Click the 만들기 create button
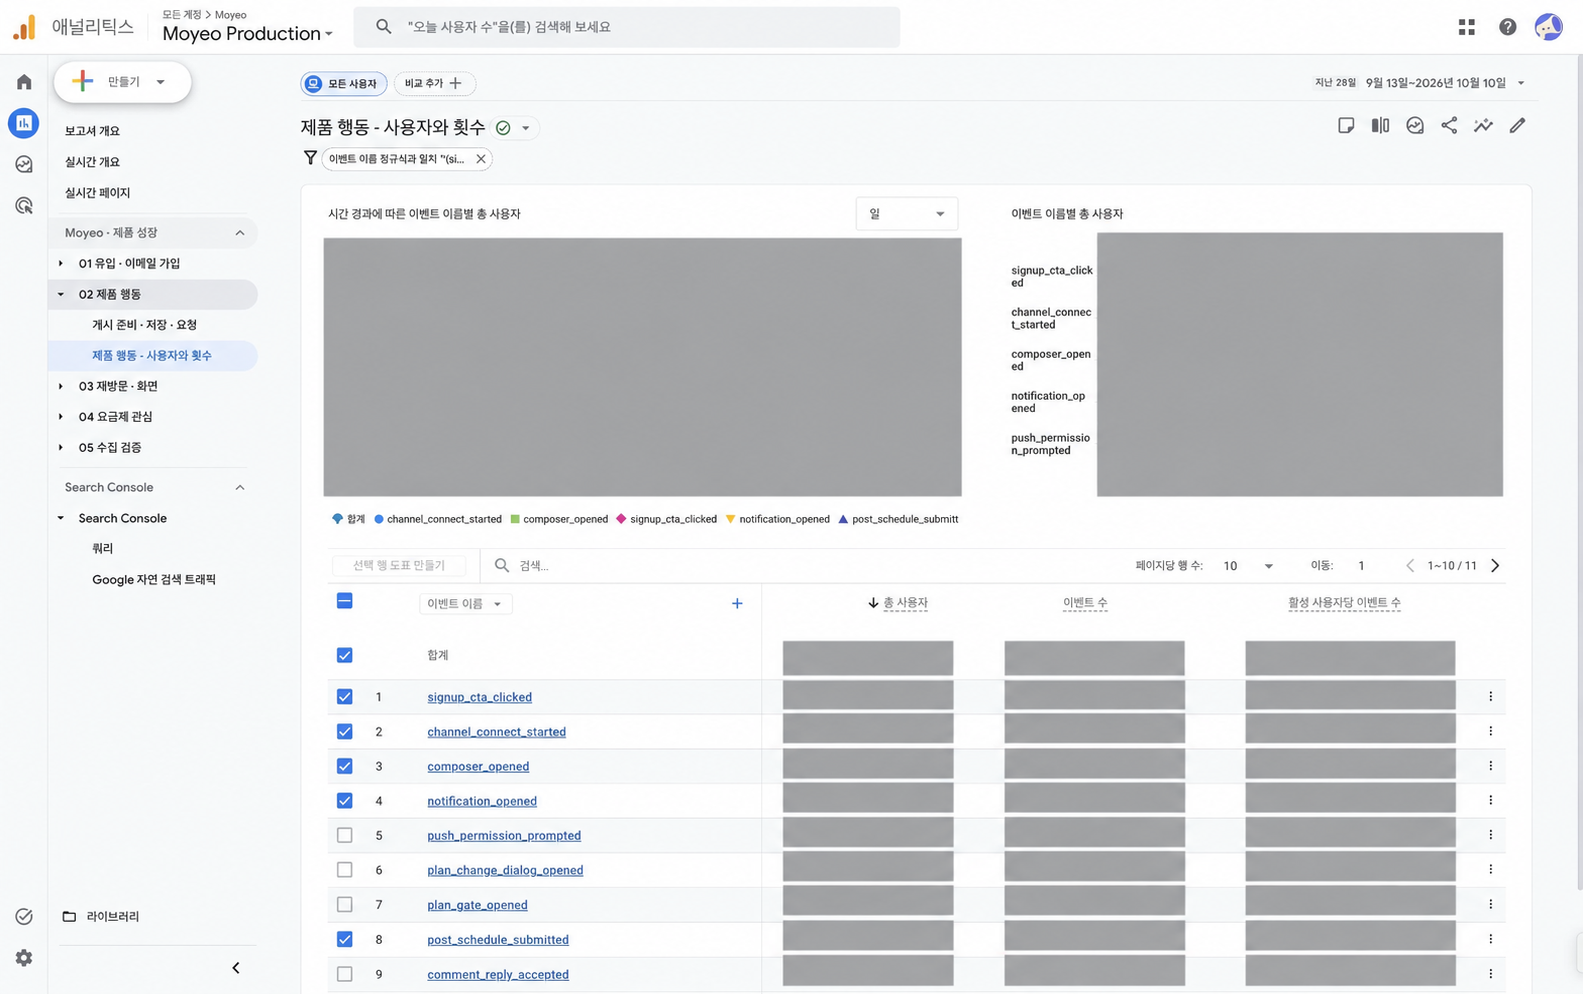Image resolution: width=1583 pixels, height=994 pixels. tap(122, 82)
